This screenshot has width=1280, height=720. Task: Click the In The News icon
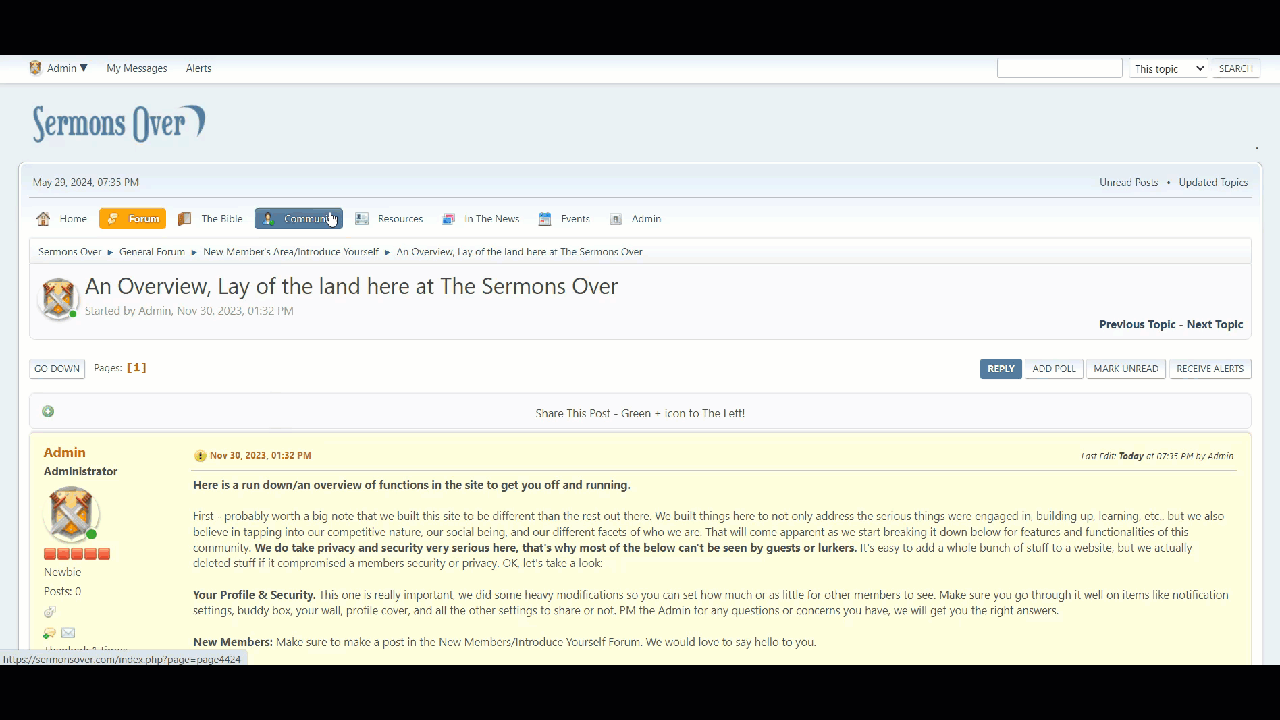449,219
